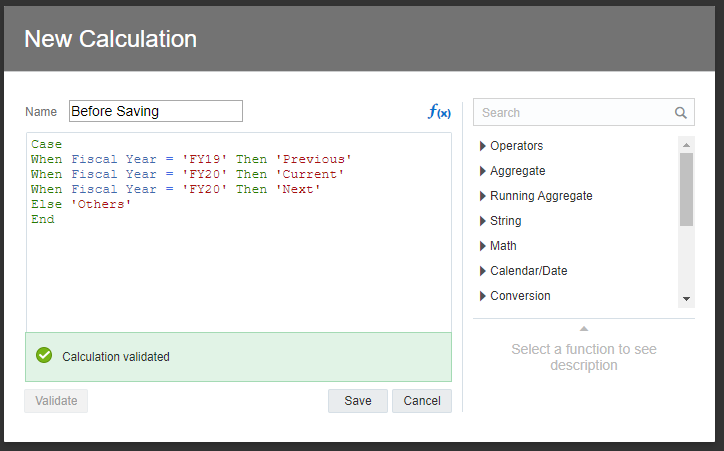Click the 'Name' field label
The height and width of the screenshot is (451, 724).
click(x=41, y=112)
